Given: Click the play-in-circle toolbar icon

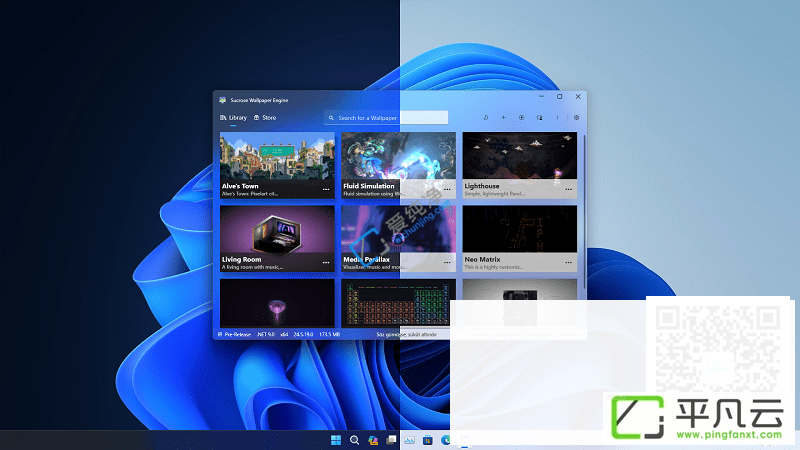Looking at the screenshot, I should click(x=521, y=118).
